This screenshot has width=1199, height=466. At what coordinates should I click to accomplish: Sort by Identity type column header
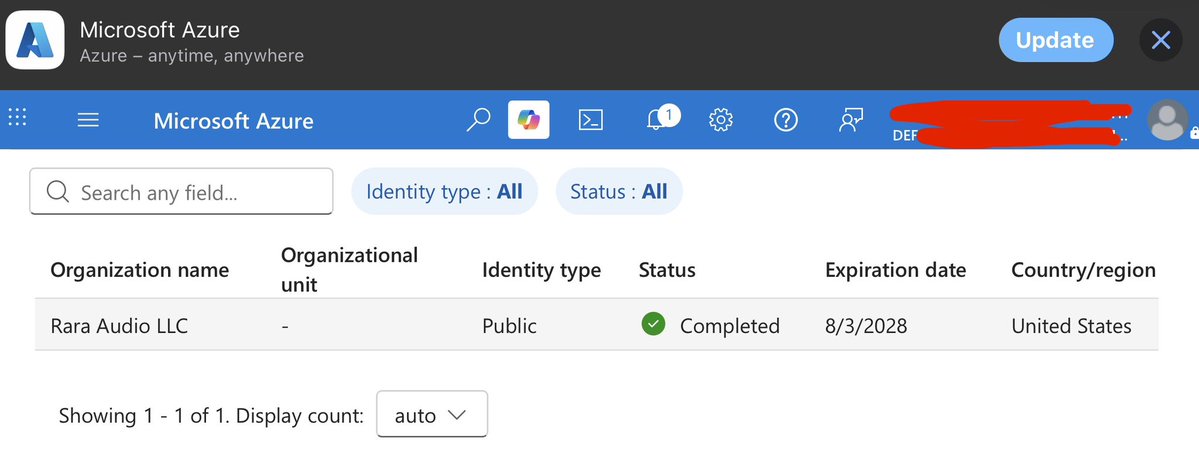point(541,270)
